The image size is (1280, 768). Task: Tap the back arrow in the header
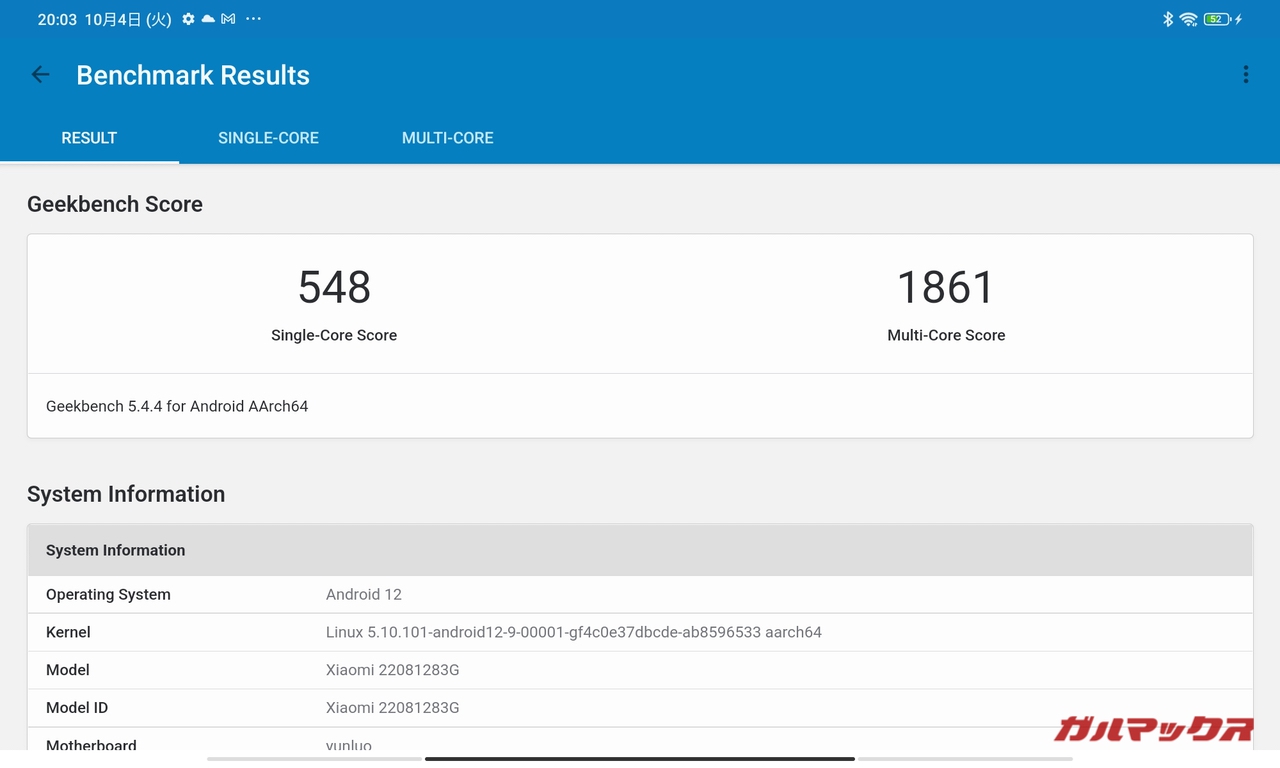40,75
